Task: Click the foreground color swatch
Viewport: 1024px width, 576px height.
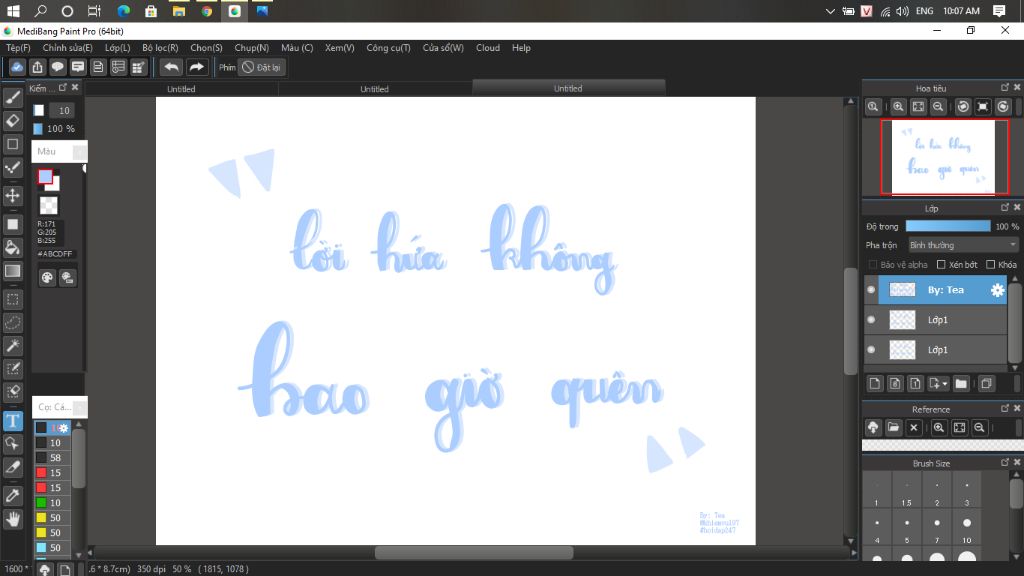Action: (45, 177)
